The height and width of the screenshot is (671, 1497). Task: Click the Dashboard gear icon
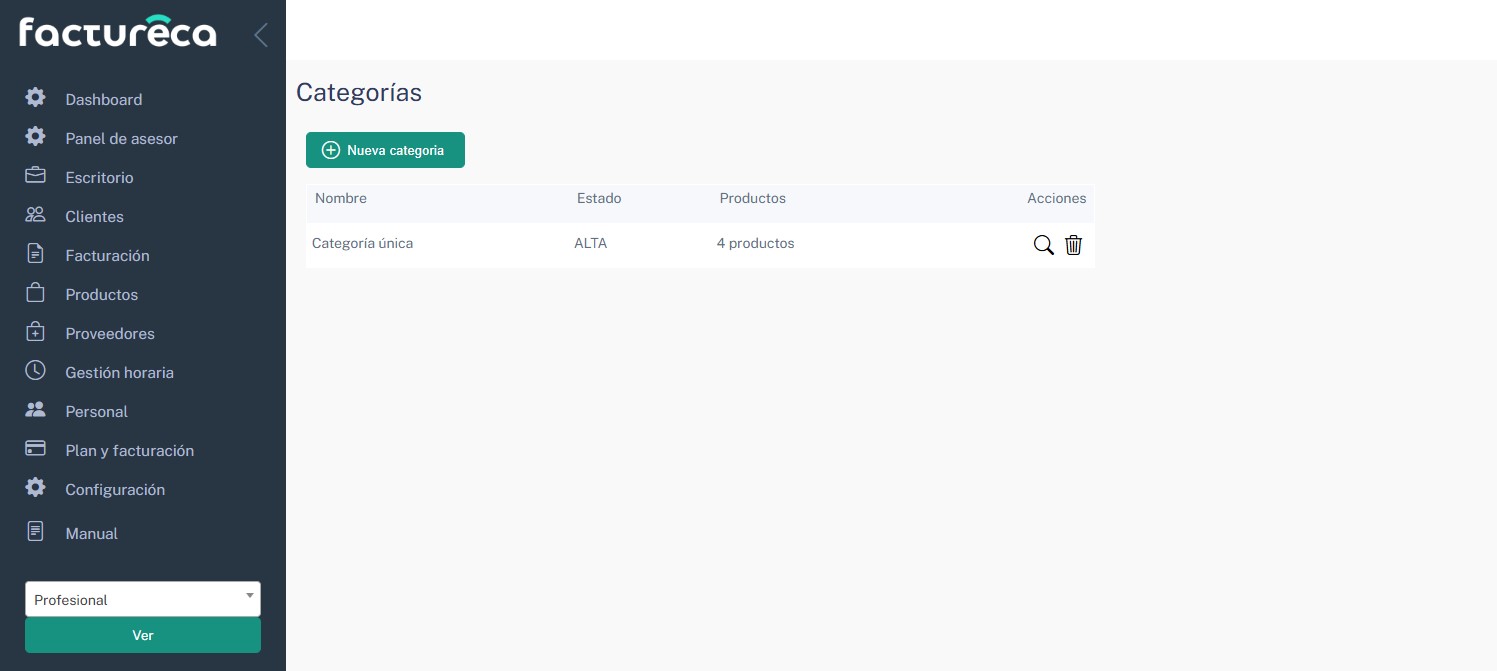[35, 98]
